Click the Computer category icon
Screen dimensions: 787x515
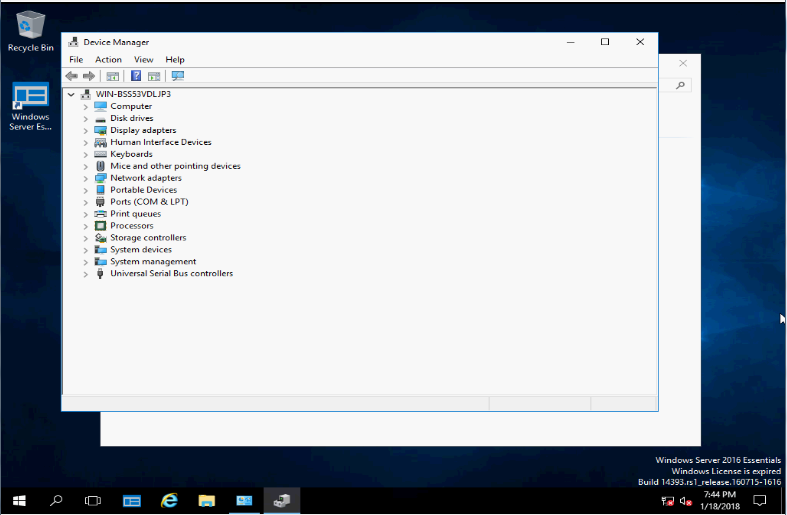(100, 106)
